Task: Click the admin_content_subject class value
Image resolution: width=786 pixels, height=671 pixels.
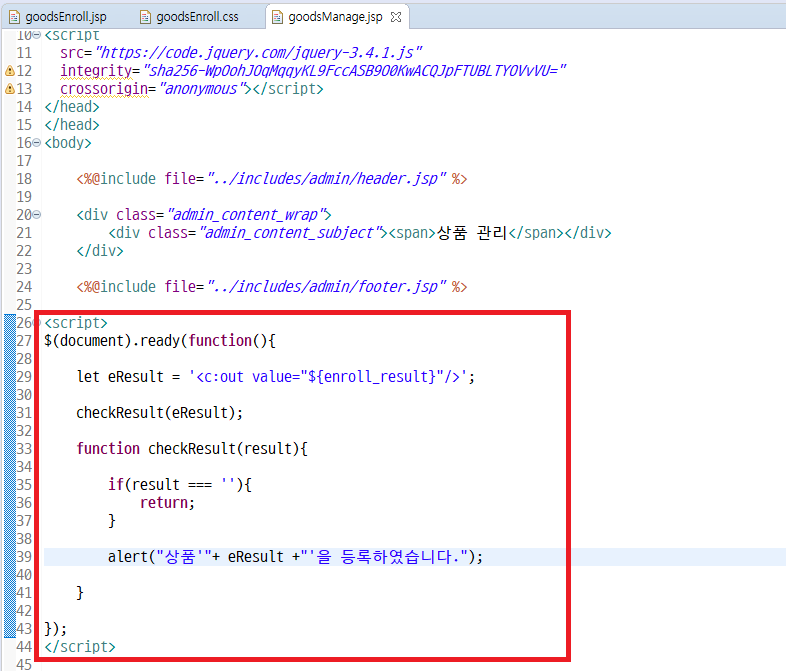Action: click(290, 233)
